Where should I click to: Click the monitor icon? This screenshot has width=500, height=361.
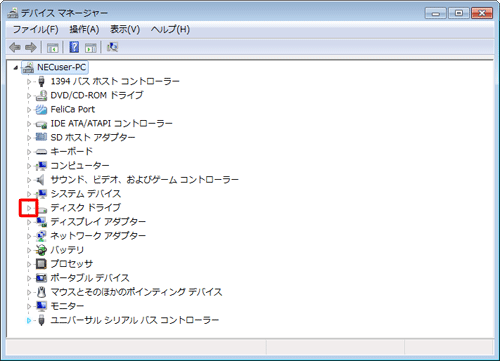(41, 306)
